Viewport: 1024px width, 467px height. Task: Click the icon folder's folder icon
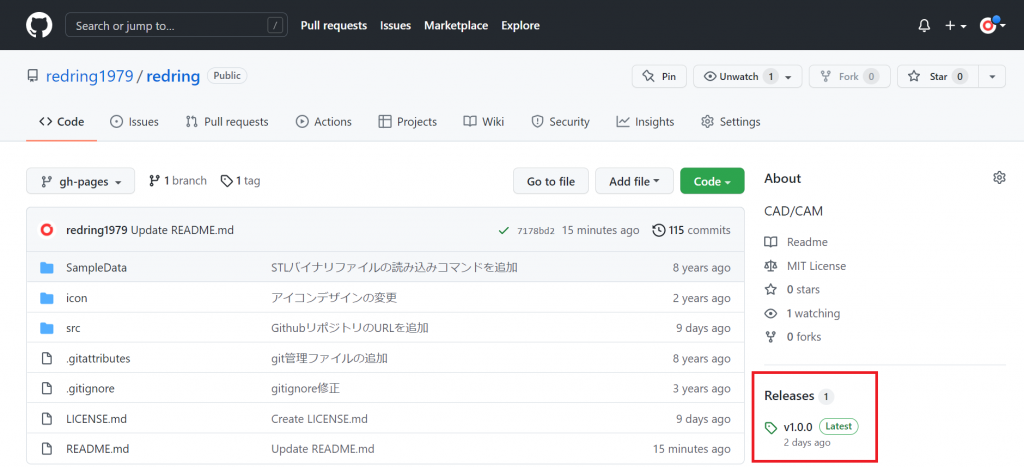pos(46,298)
